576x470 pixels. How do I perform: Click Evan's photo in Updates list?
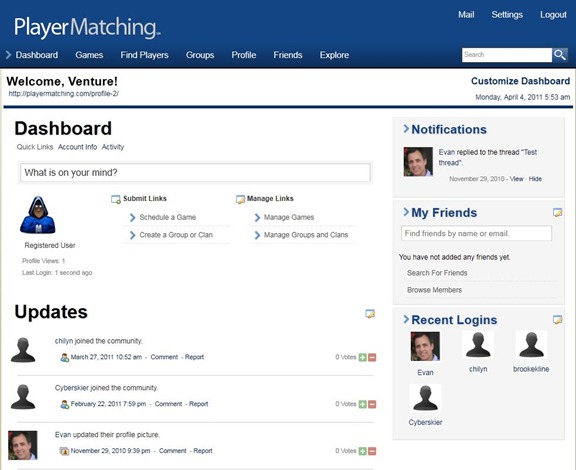(x=23, y=445)
